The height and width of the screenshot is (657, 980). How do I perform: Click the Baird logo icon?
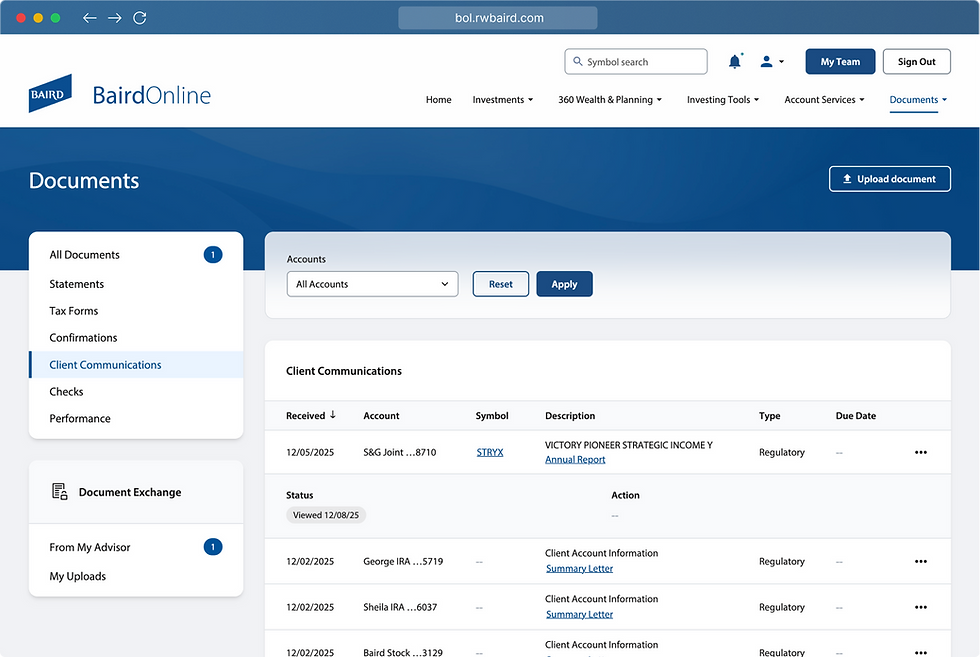(50, 94)
